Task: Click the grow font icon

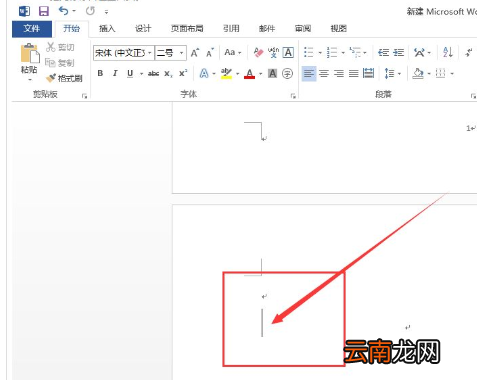Action: 195,53
